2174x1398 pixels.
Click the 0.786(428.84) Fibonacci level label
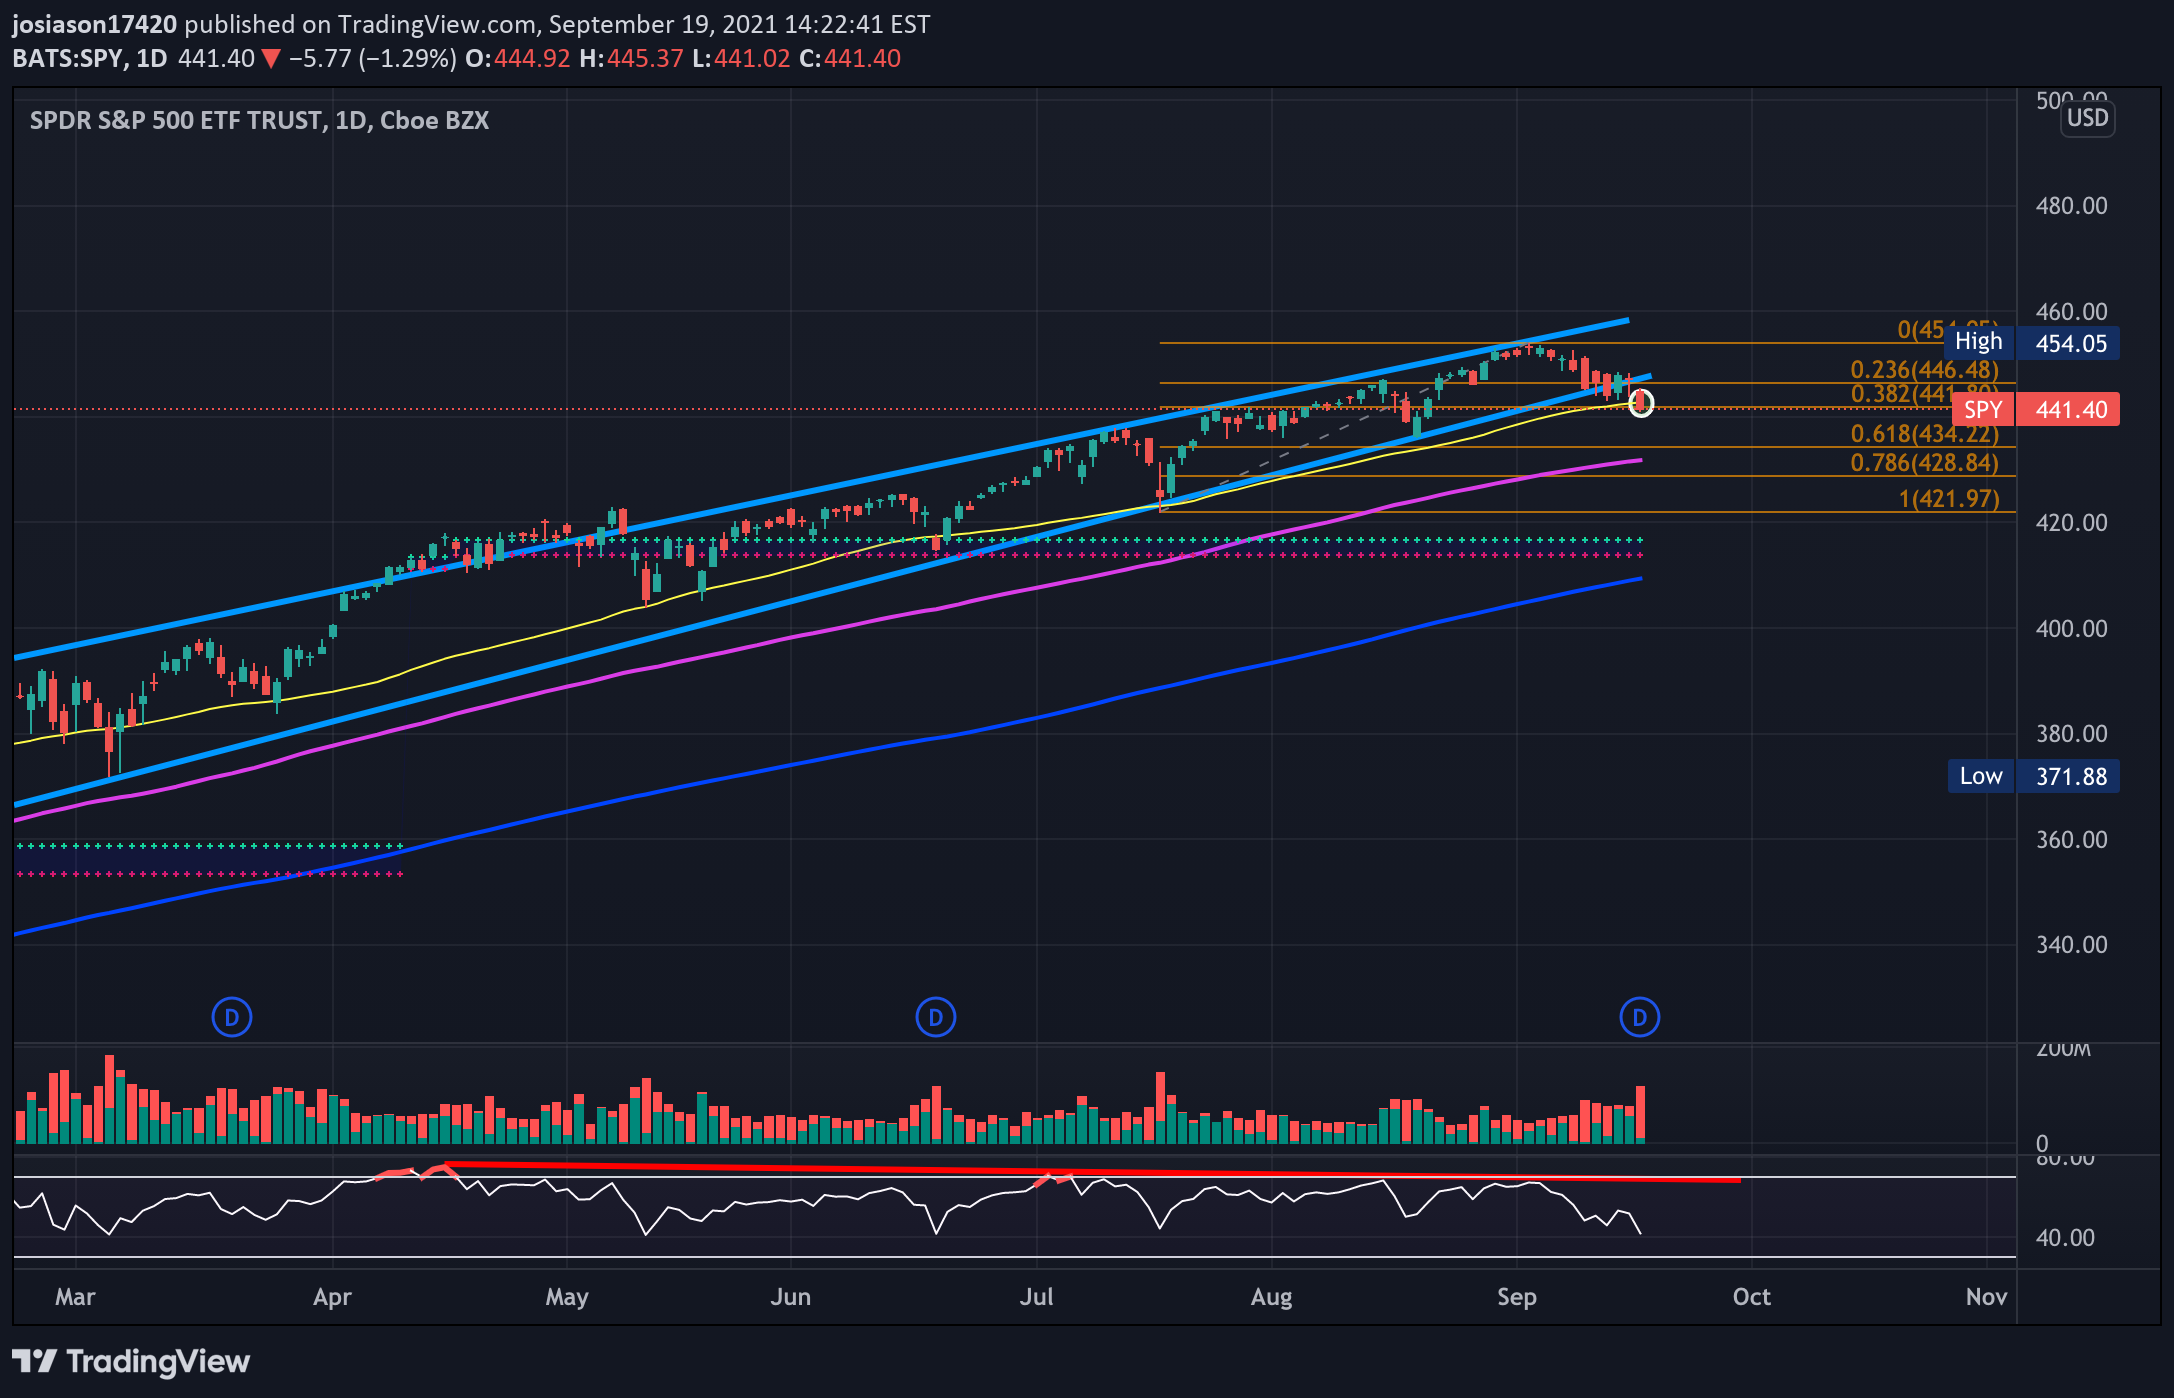(x=1925, y=462)
